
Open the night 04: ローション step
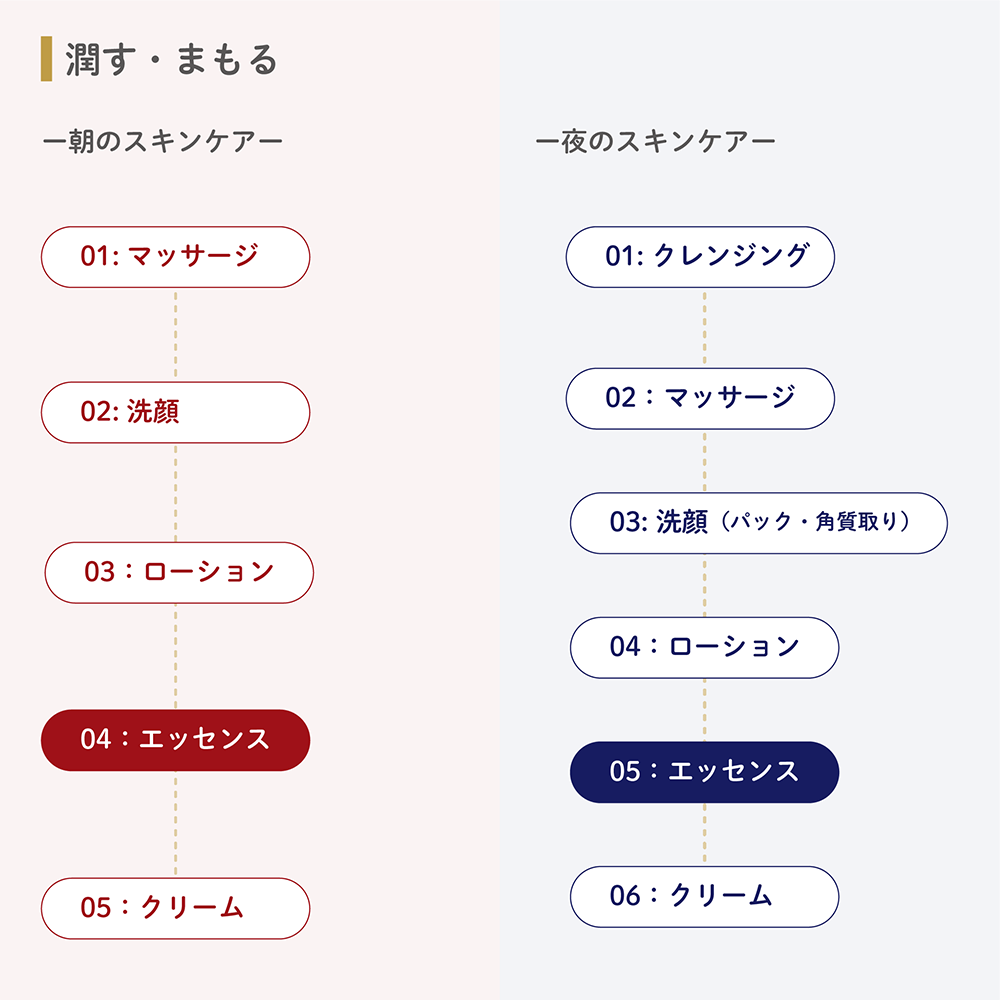(x=705, y=647)
